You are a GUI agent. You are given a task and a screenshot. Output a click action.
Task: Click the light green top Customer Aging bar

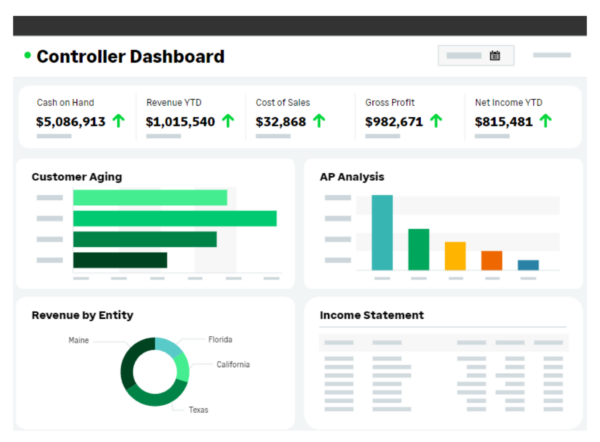tap(150, 197)
